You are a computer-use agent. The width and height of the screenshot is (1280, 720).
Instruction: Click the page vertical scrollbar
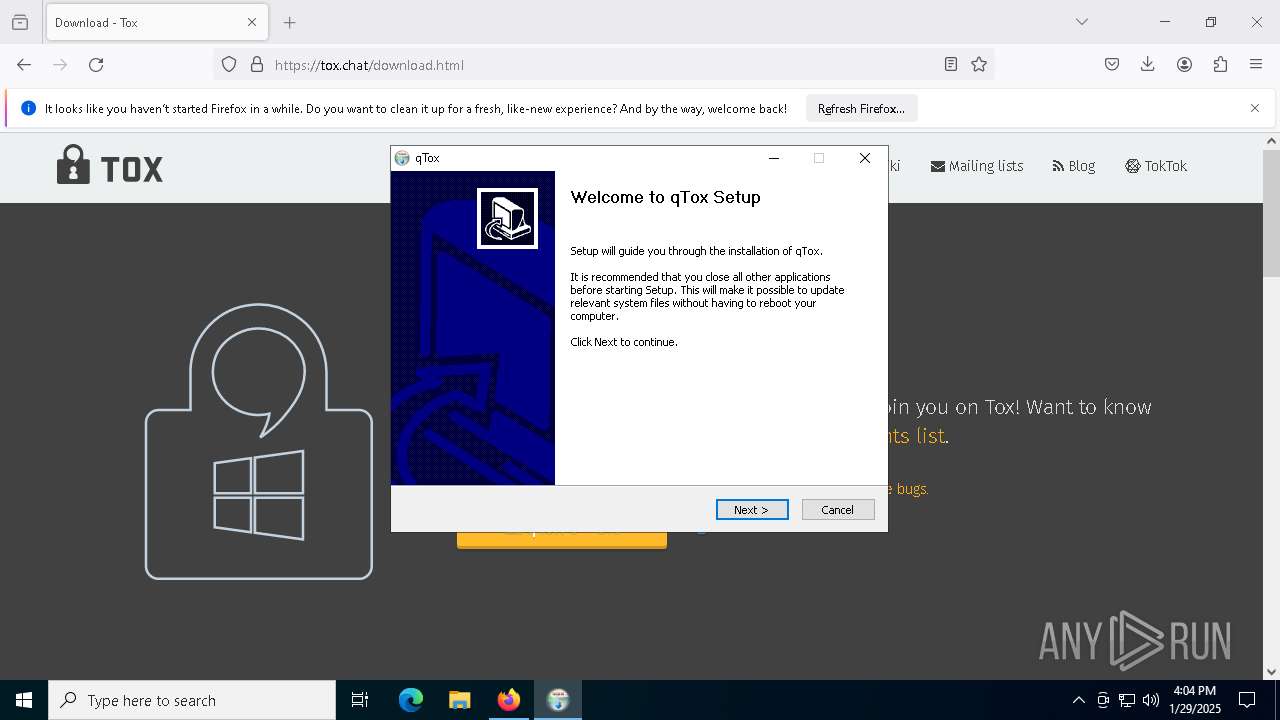click(x=1272, y=215)
